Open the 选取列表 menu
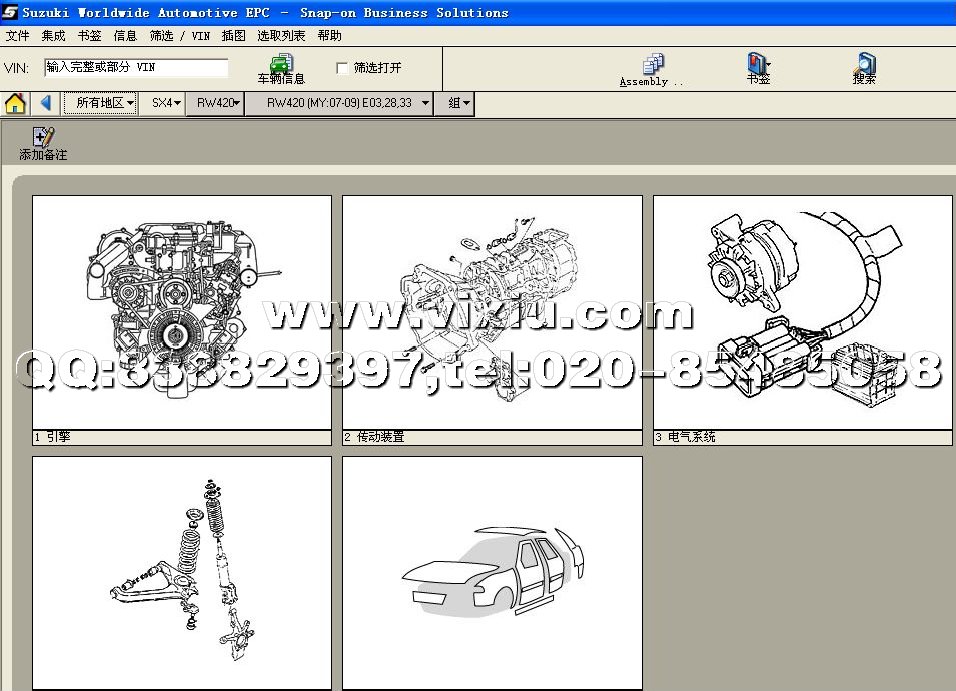This screenshot has width=956, height=691. [281, 36]
